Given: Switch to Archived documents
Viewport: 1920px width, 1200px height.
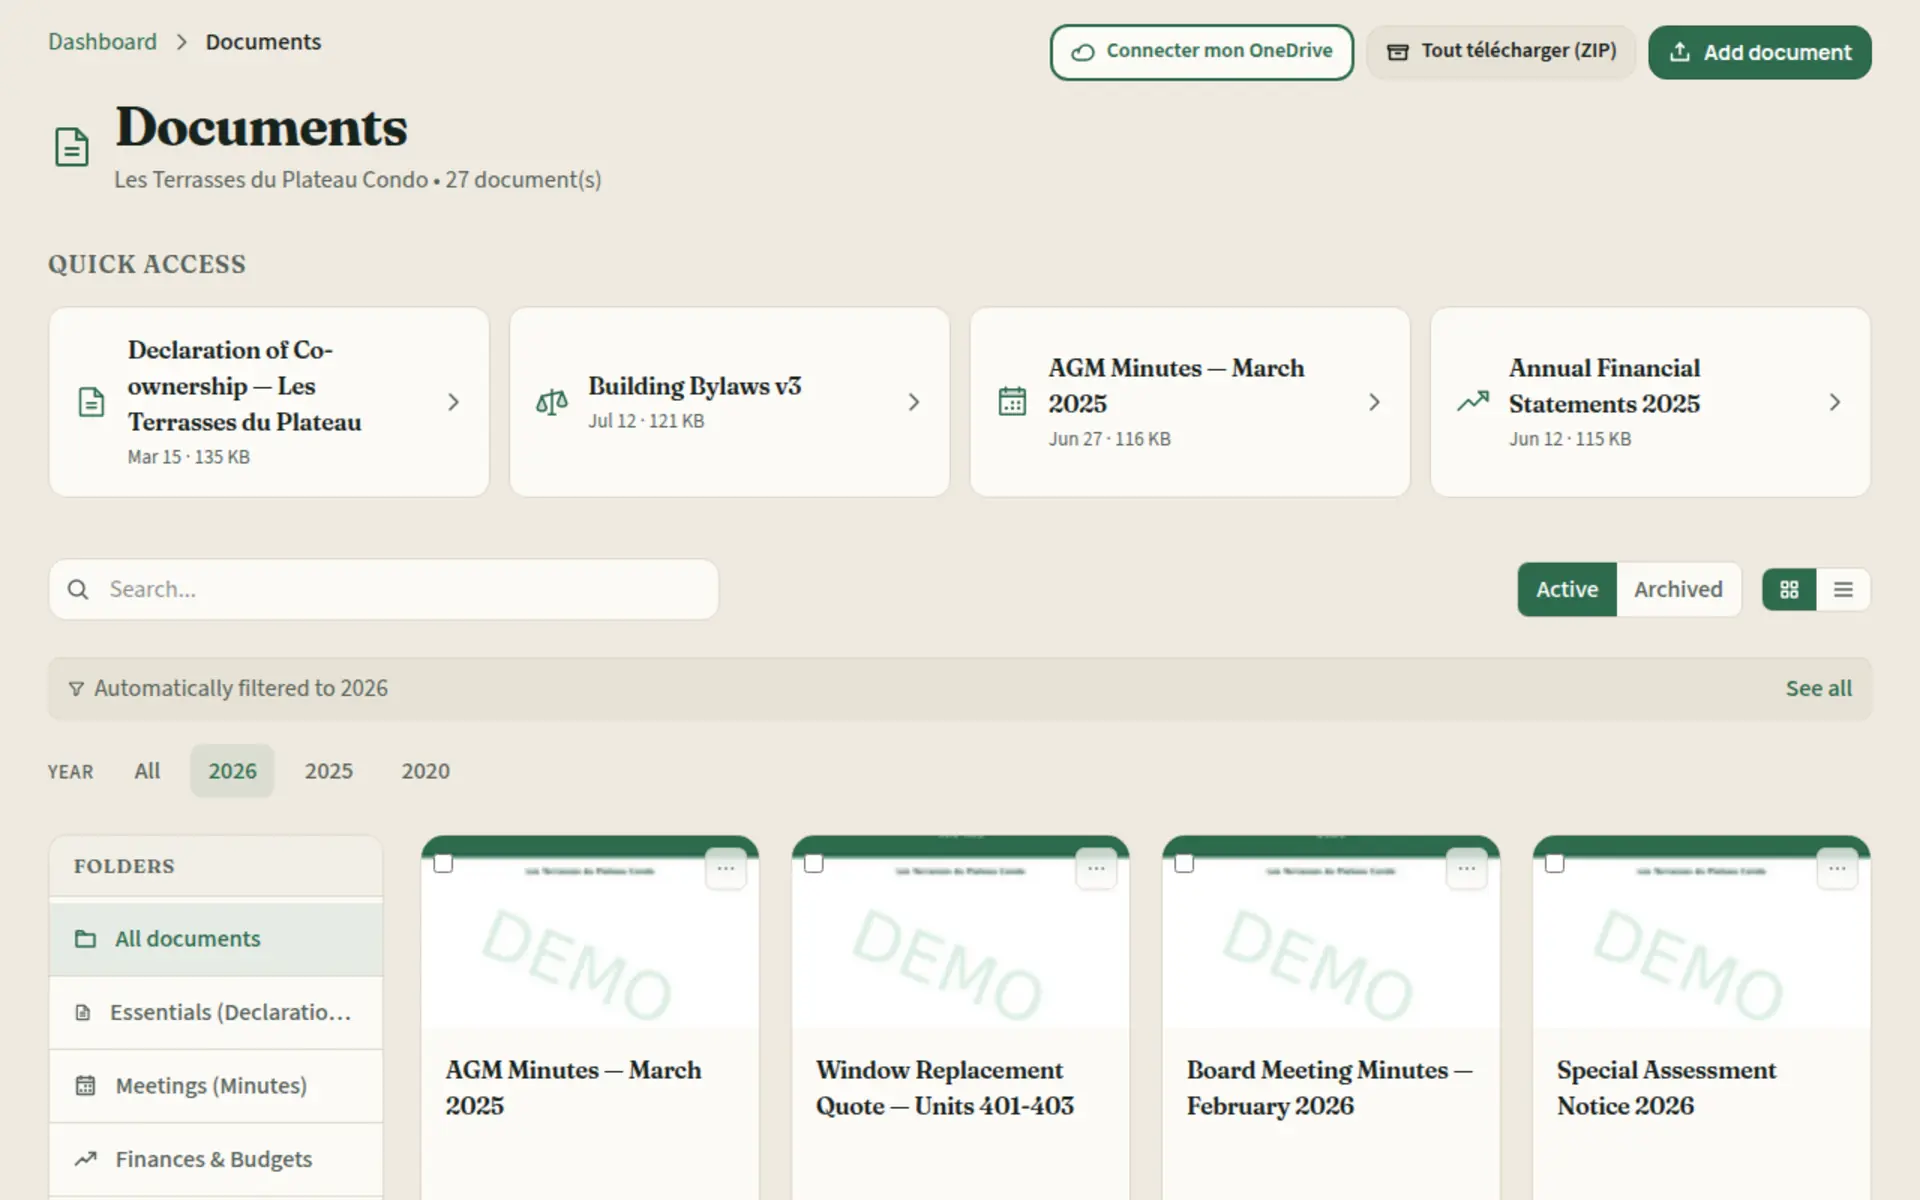Looking at the screenshot, I should (x=1678, y=590).
